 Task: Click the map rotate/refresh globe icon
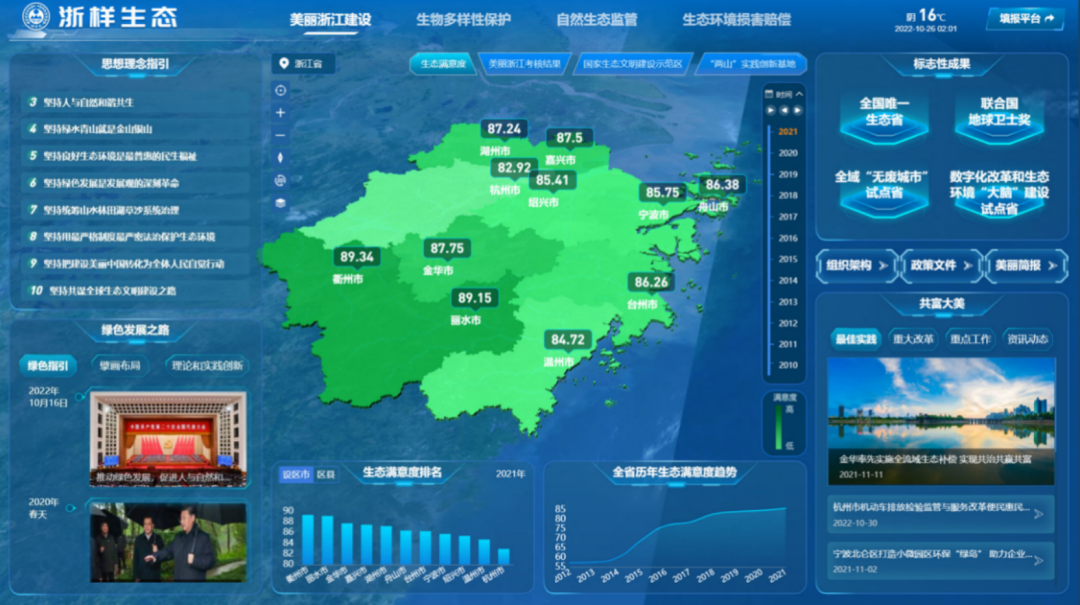(280, 180)
